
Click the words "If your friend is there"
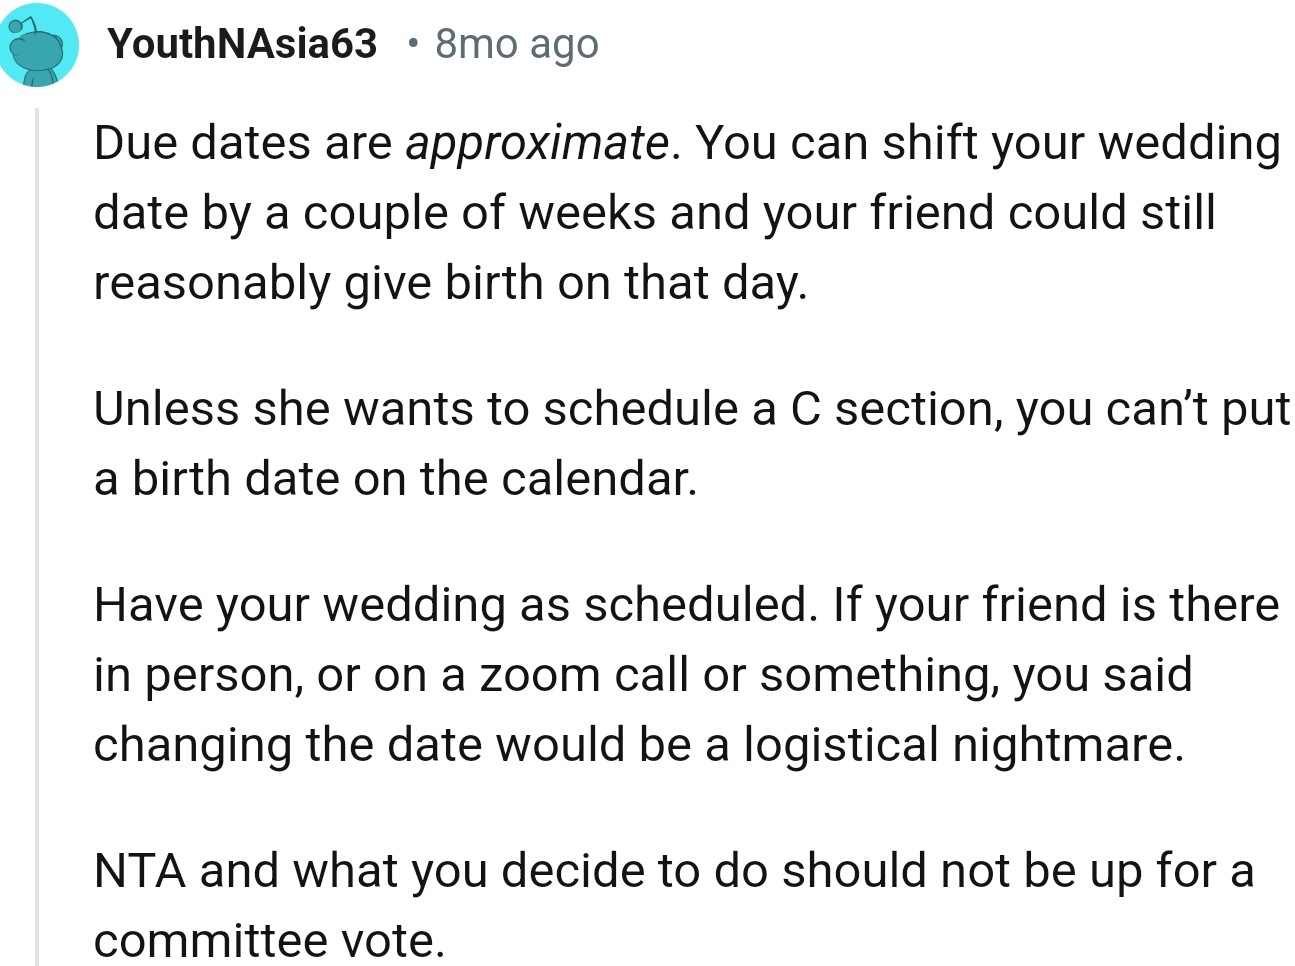click(x=1055, y=604)
